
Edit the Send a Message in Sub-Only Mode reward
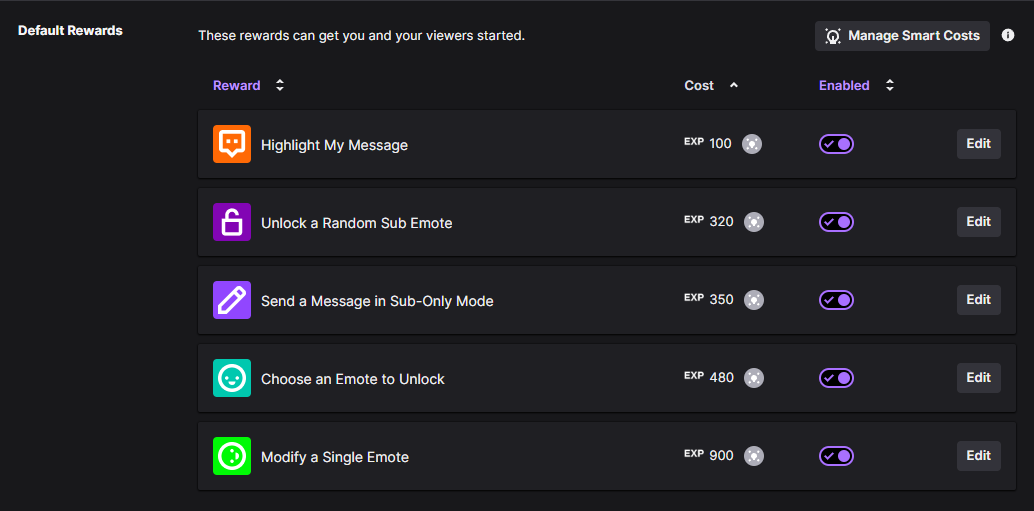(978, 300)
